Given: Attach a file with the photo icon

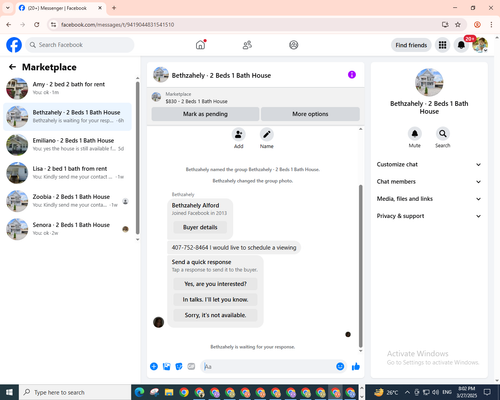Looking at the screenshot, I should (167, 367).
